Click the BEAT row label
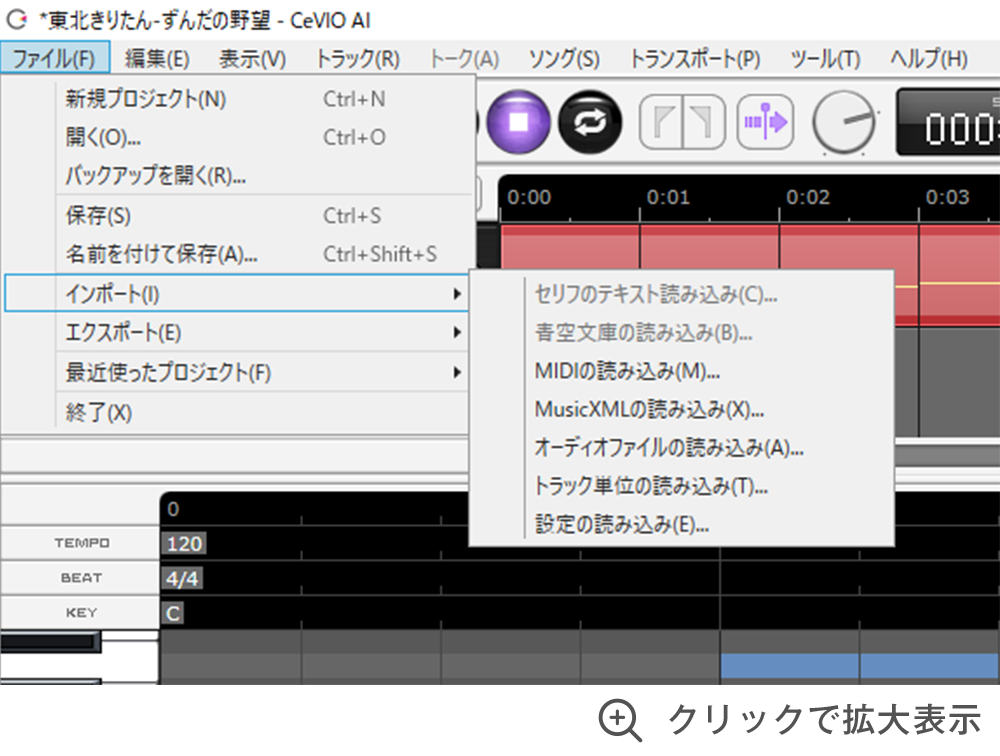 [81, 577]
